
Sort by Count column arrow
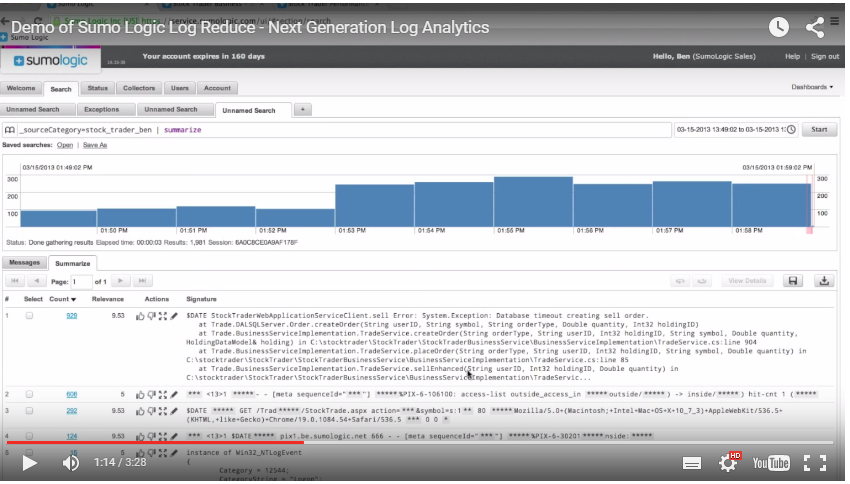74,300
